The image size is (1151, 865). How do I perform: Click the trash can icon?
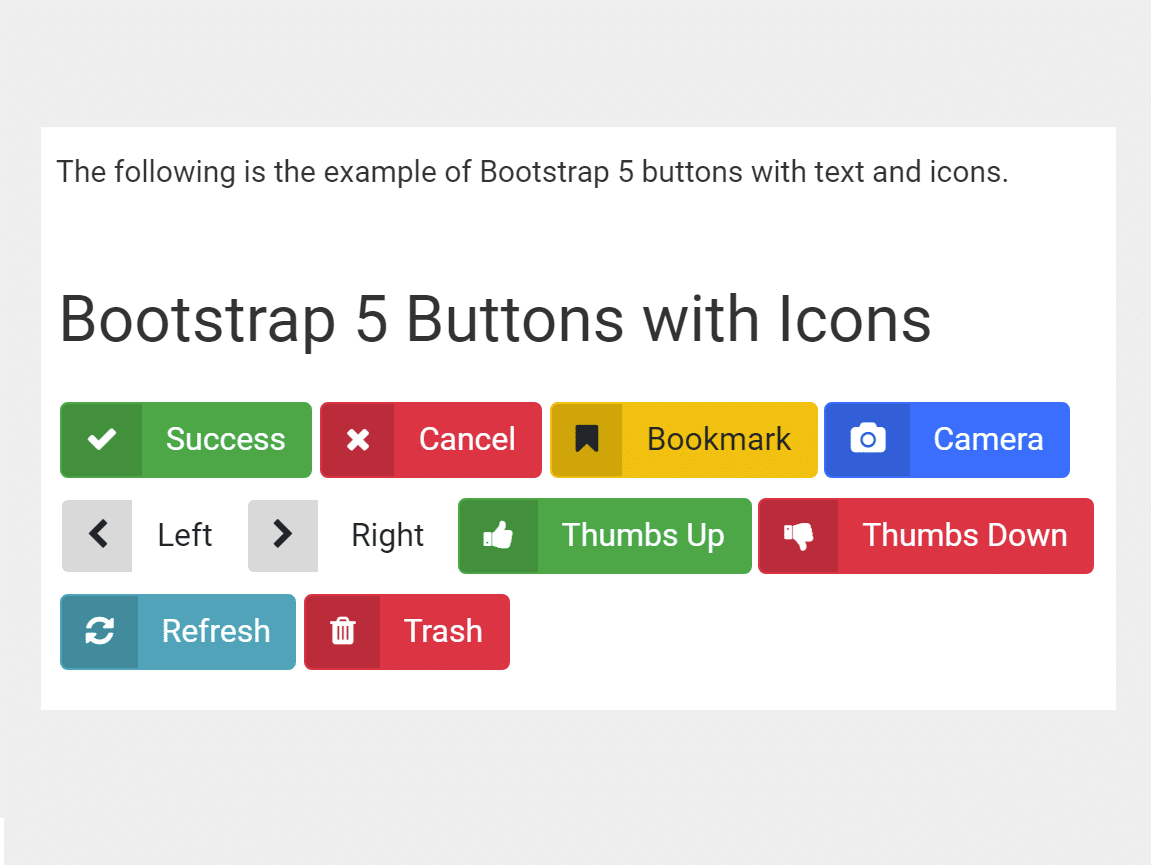(342, 631)
